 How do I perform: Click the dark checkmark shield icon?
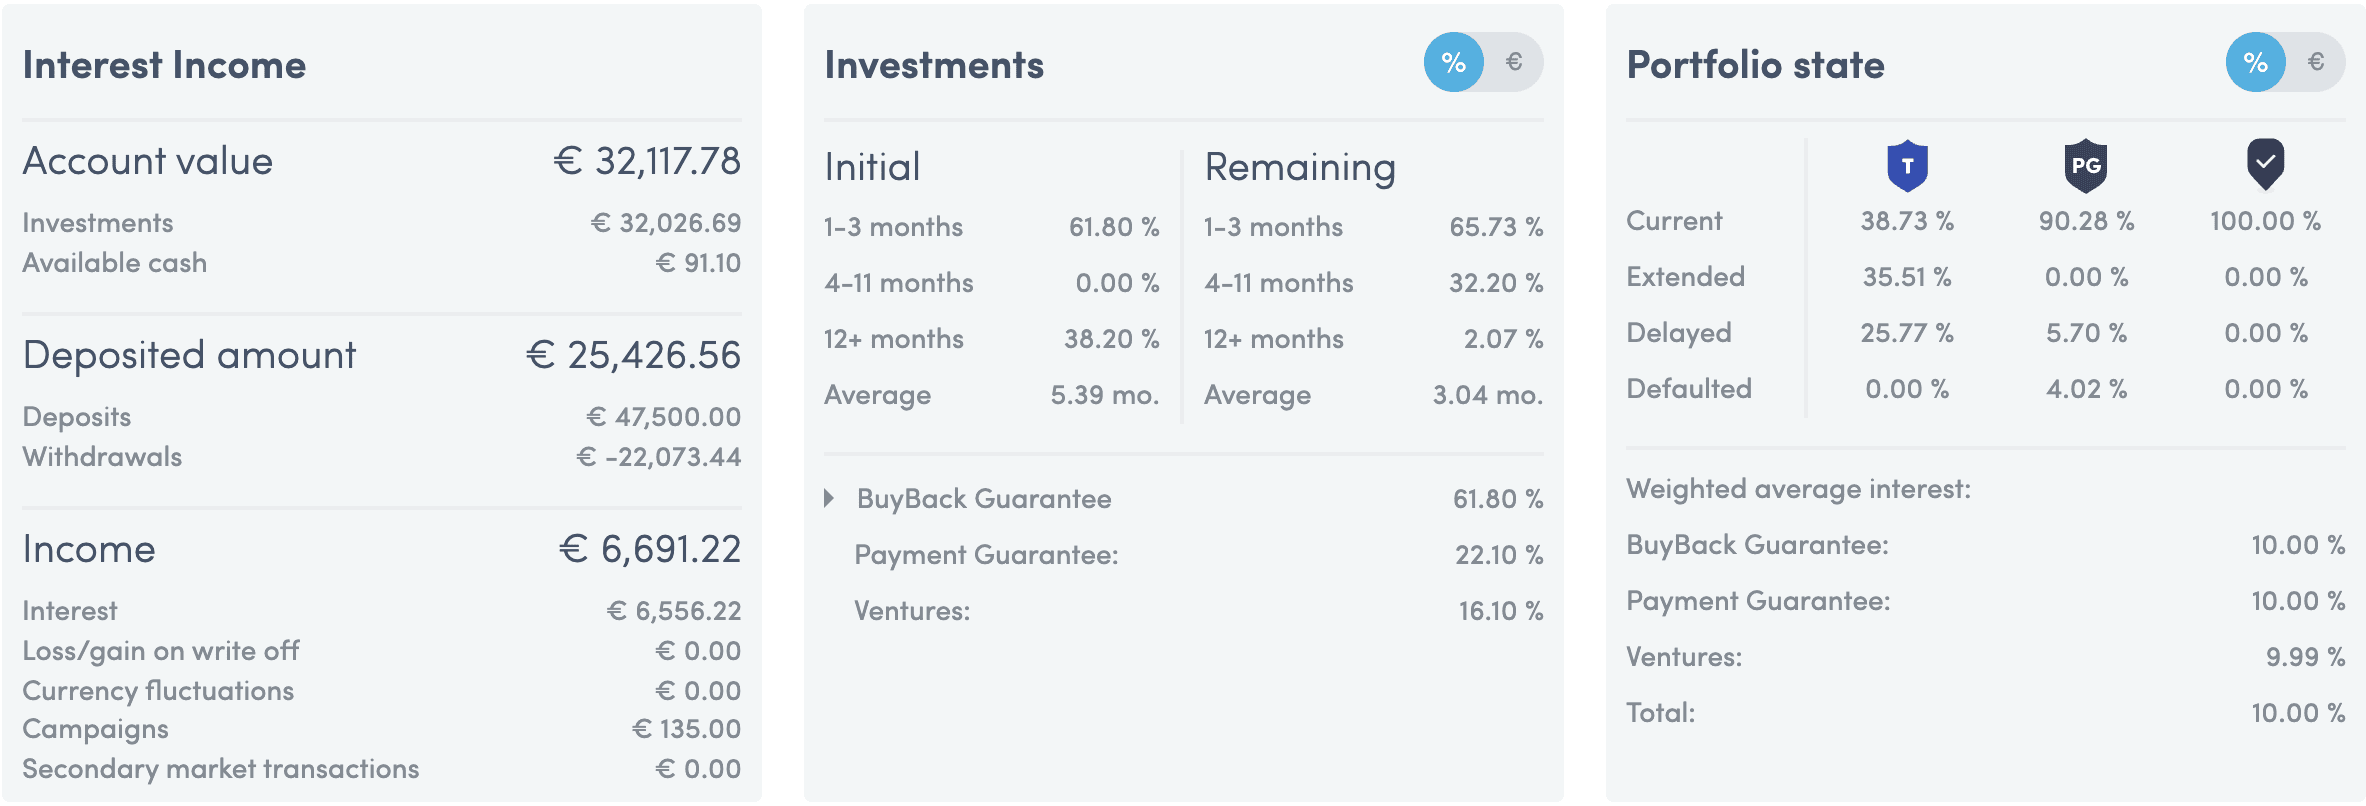tap(2265, 164)
